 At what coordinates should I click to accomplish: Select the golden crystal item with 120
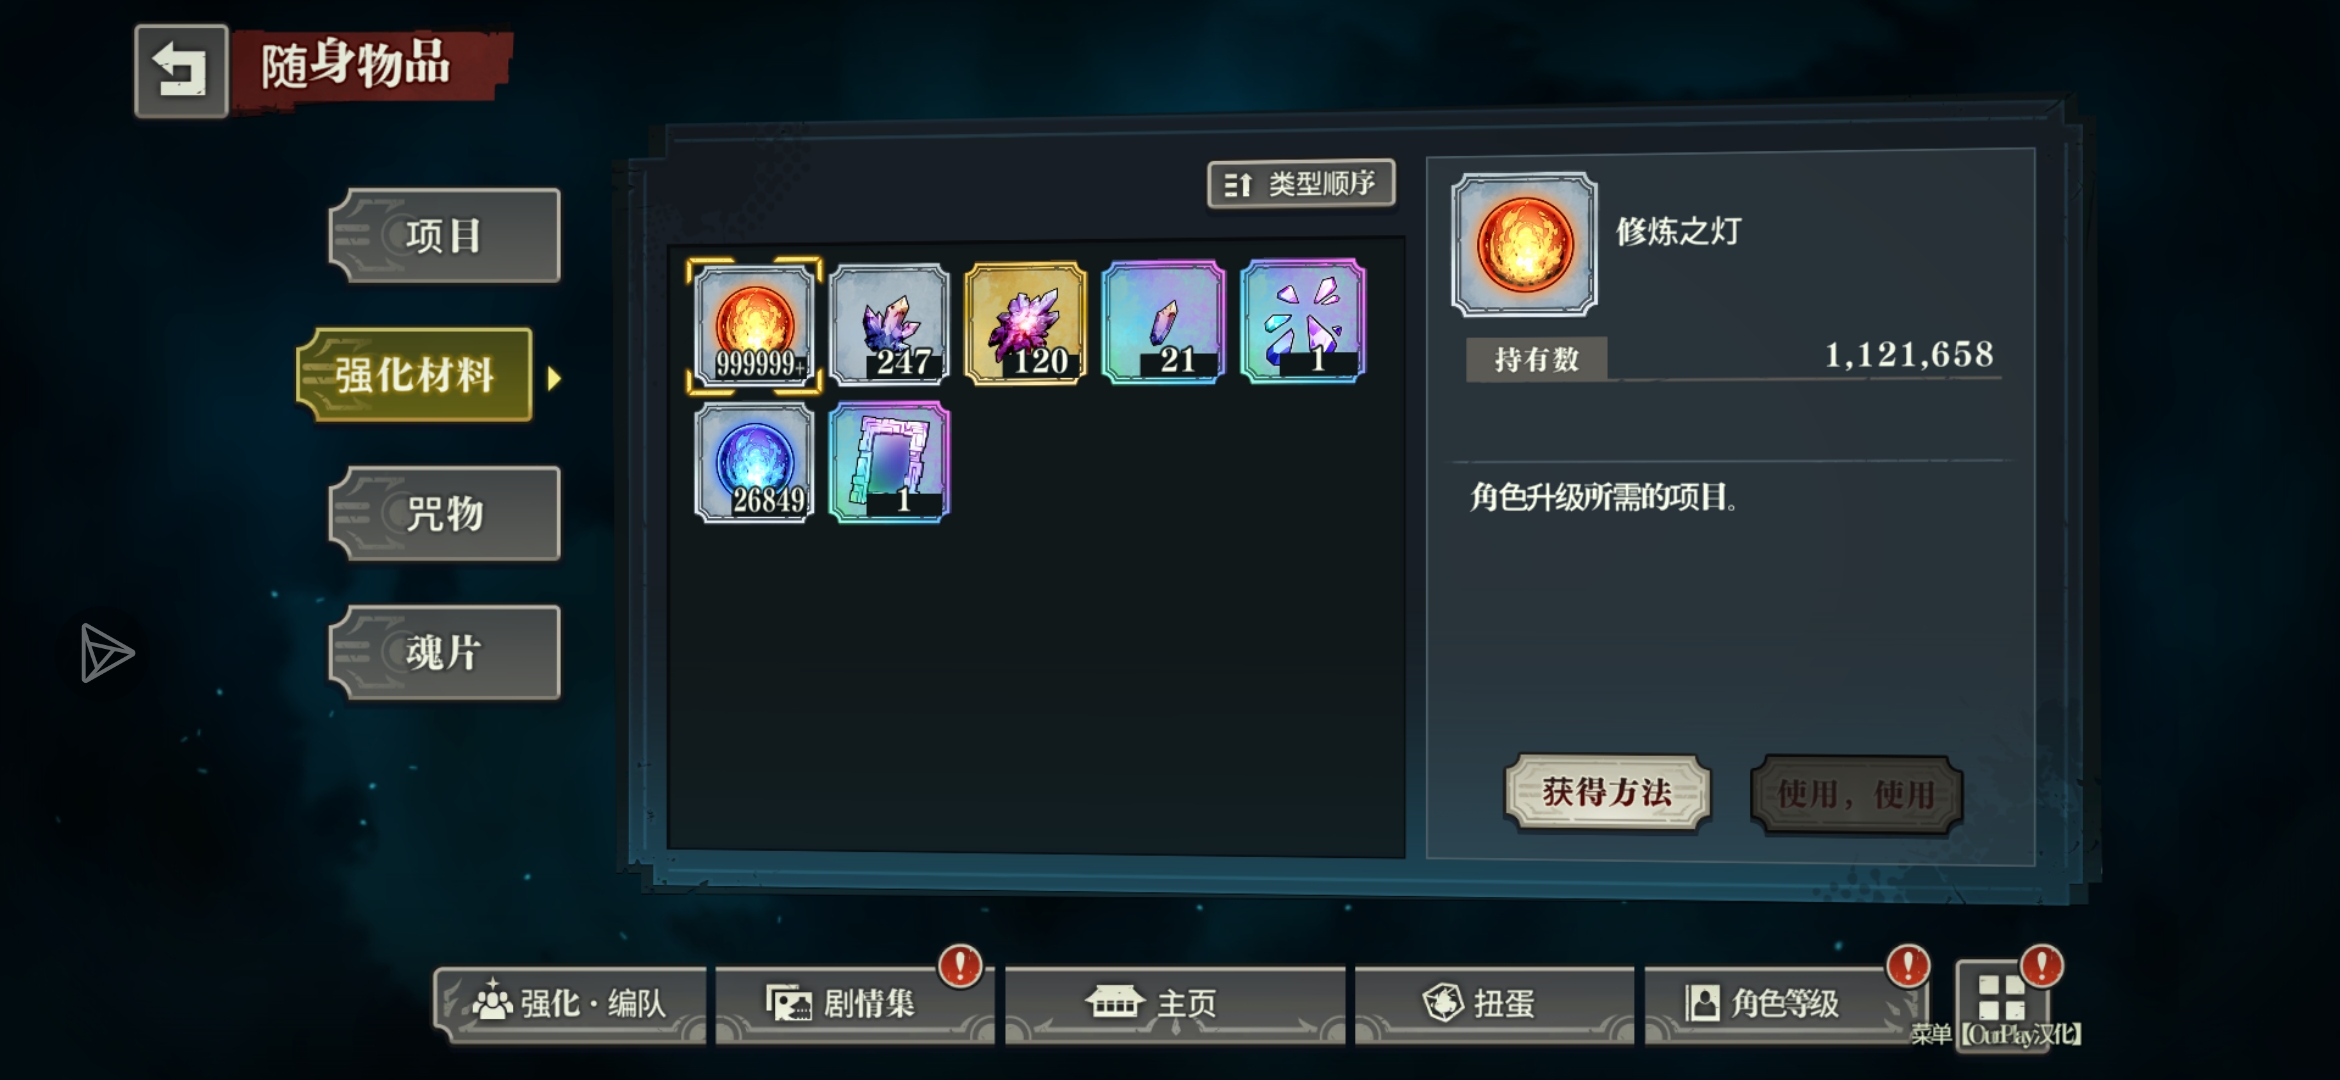tap(1025, 323)
